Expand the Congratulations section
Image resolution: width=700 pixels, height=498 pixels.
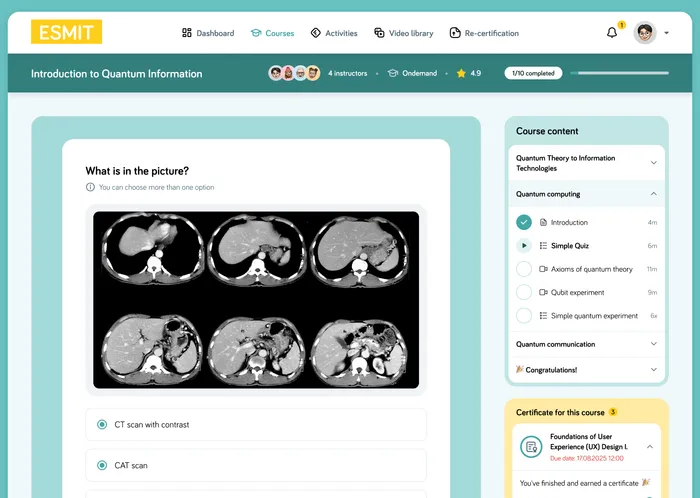[x=586, y=369]
